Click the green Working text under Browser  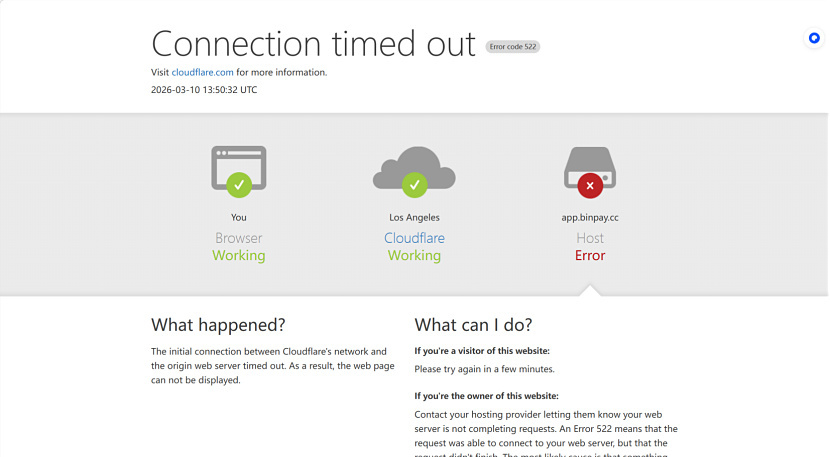coord(239,255)
